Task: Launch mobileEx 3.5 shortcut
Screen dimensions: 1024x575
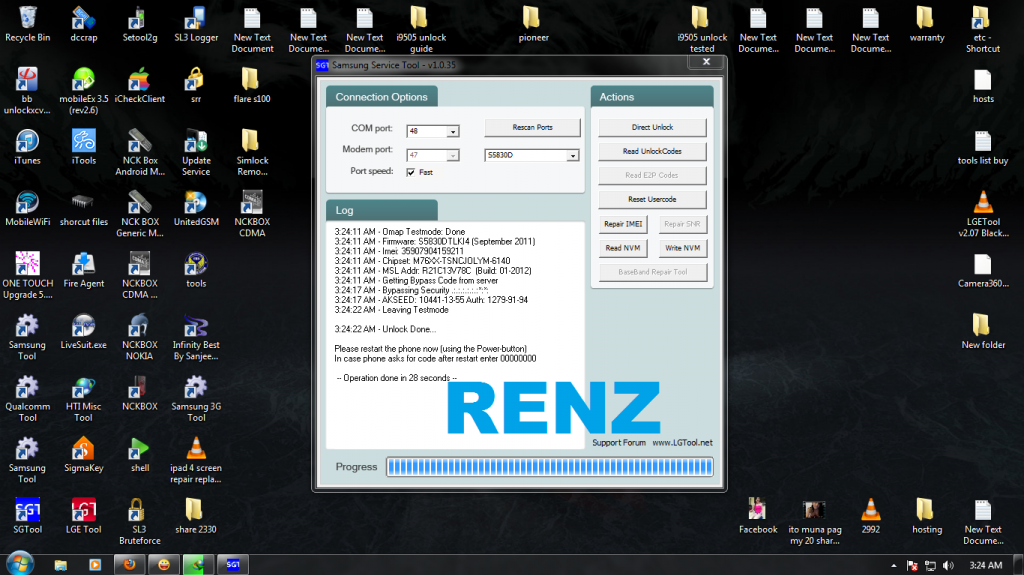Action: [x=84, y=91]
